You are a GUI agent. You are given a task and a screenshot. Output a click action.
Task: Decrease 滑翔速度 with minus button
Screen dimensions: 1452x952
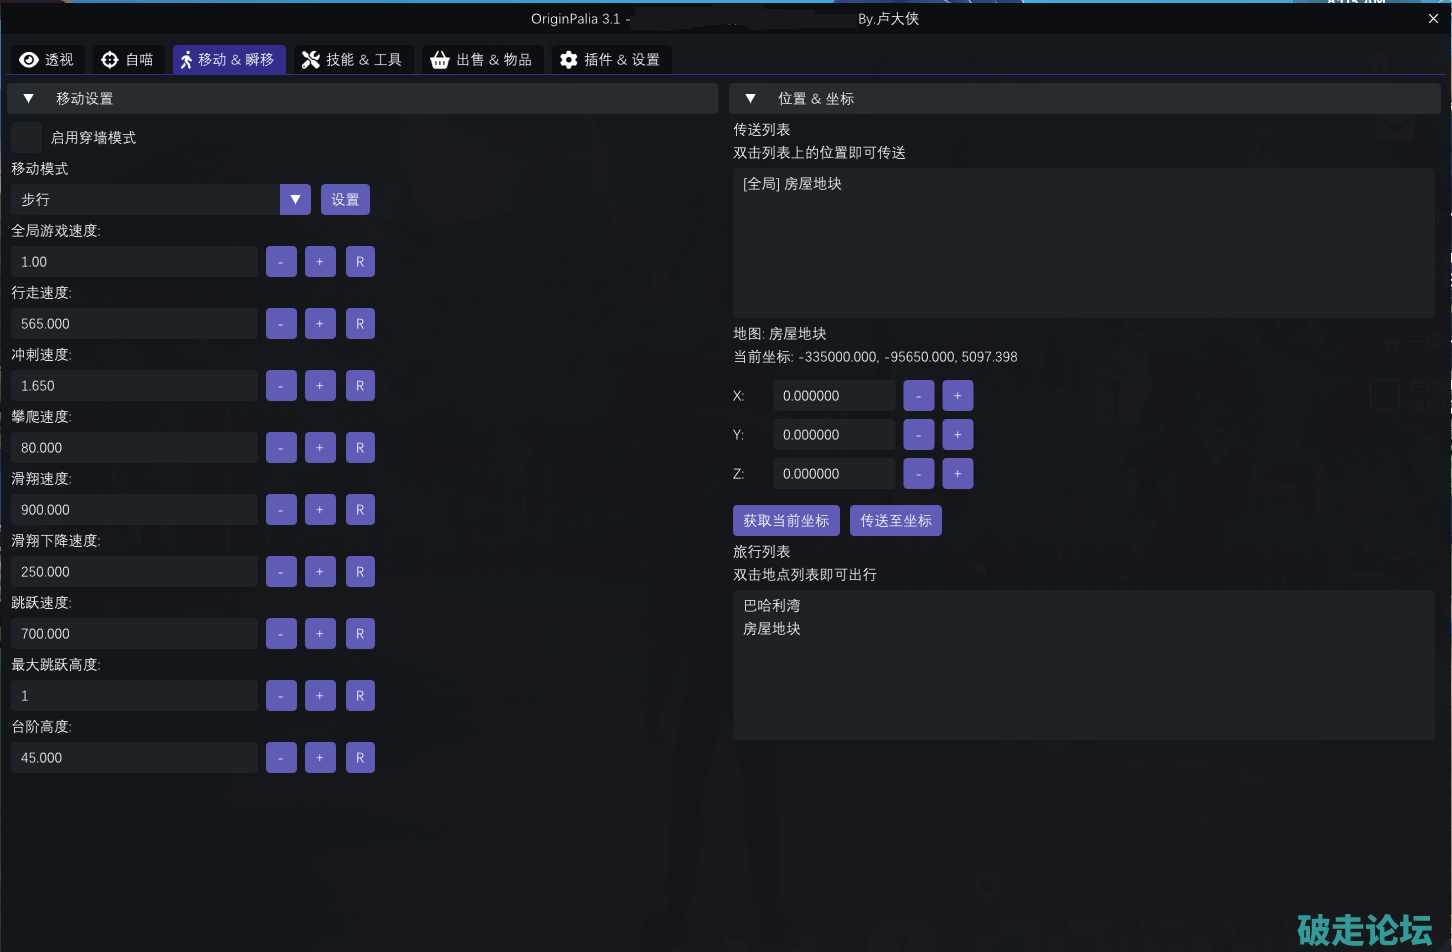(x=281, y=510)
